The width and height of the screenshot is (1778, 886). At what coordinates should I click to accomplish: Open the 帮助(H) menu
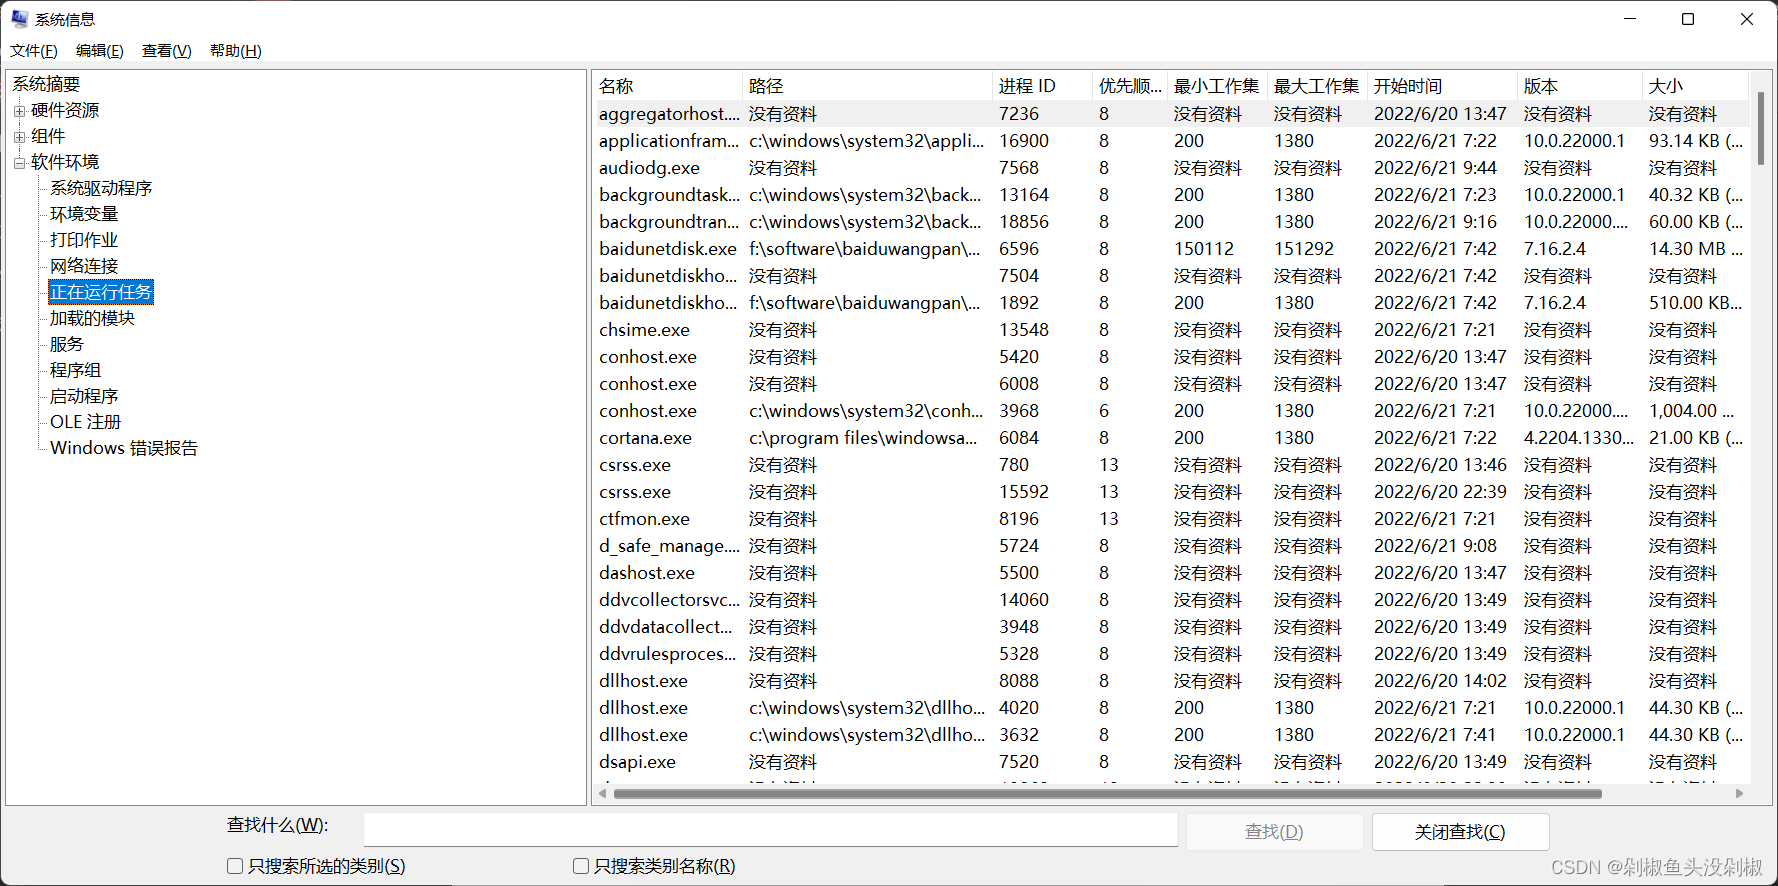coord(236,51)
